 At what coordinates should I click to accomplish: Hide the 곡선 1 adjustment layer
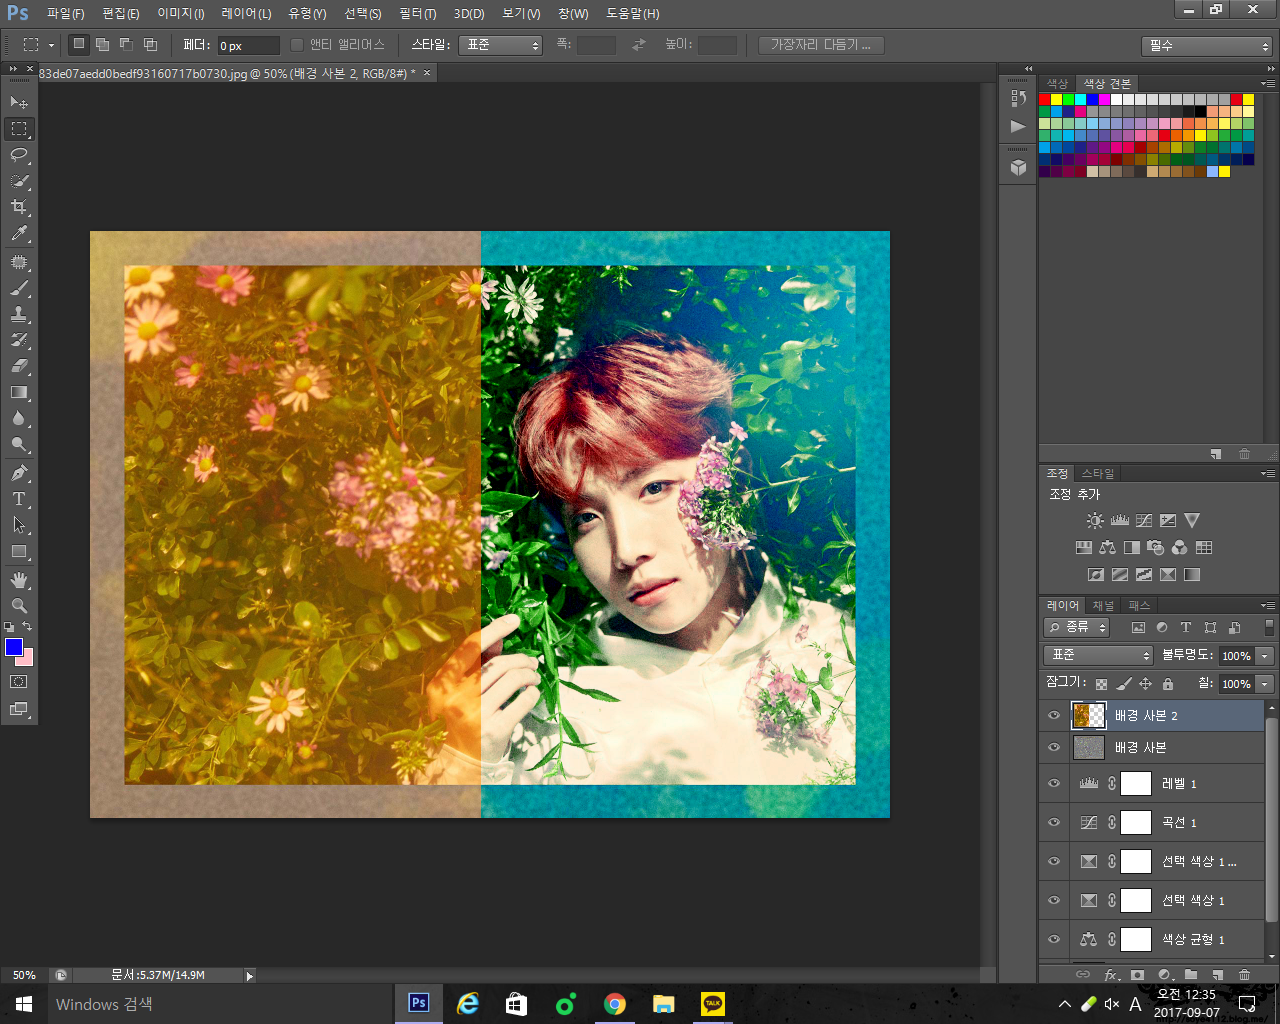tap(1054, 823)
